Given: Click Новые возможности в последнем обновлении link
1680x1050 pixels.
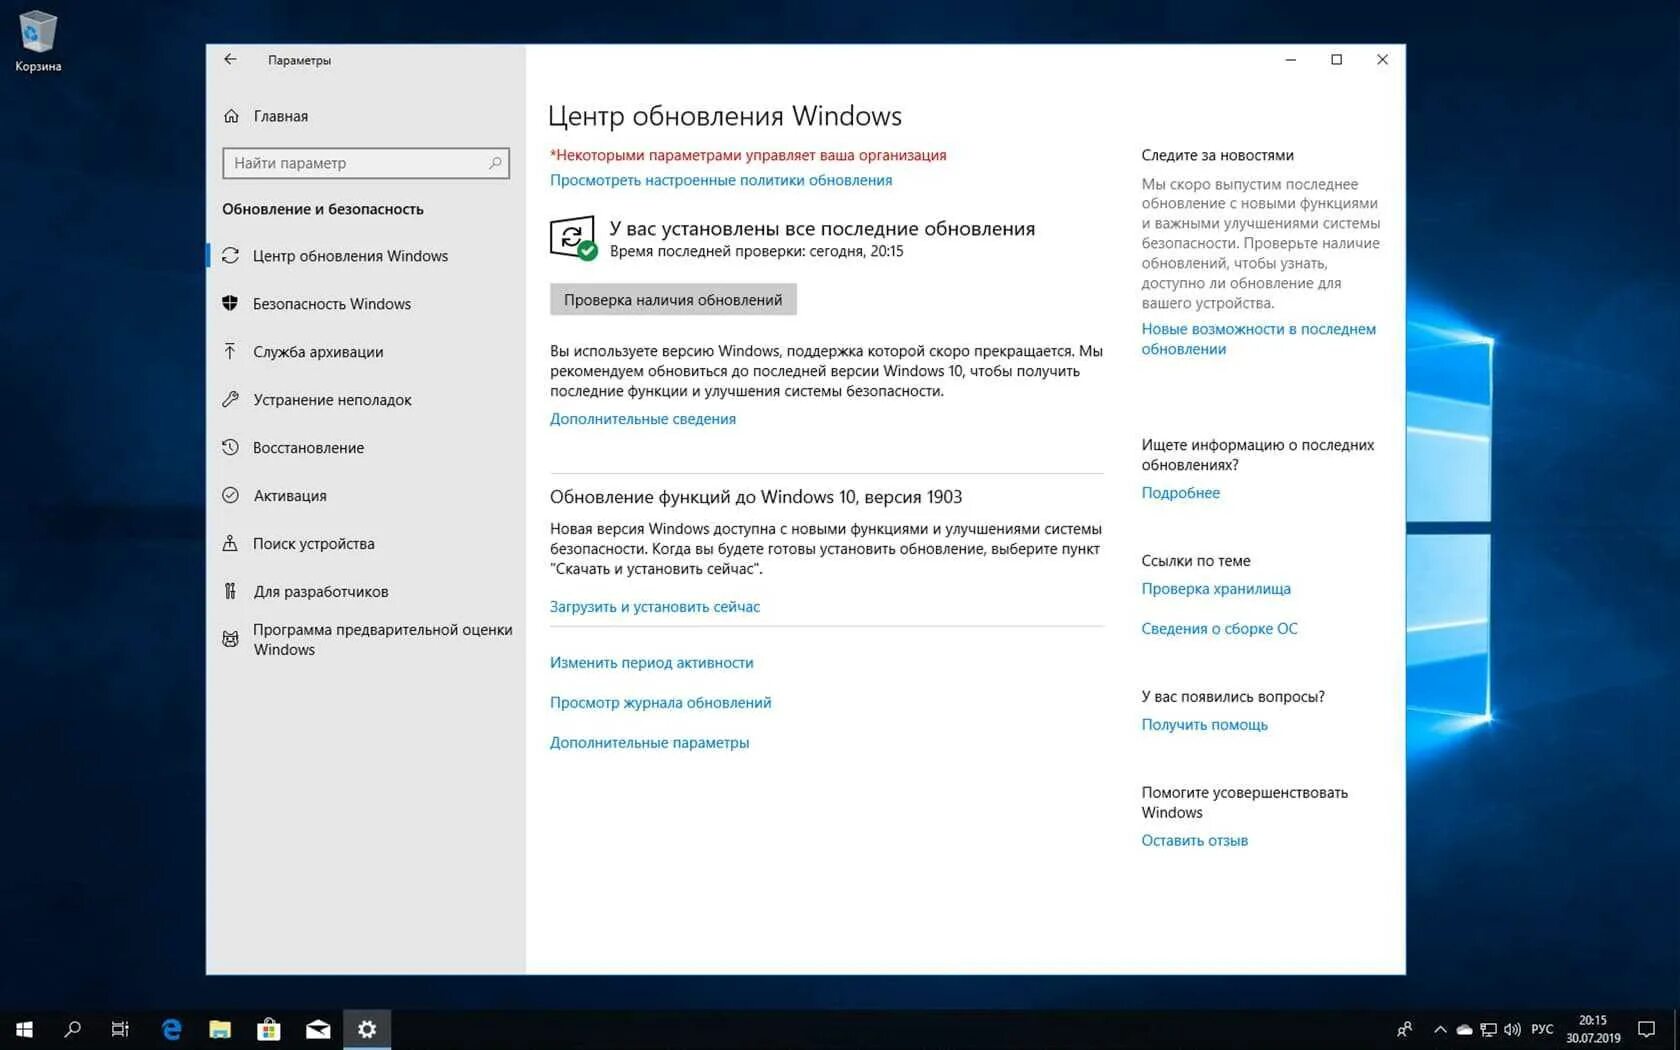Looking at the screenshot, I should click(x=1259, y=339).
